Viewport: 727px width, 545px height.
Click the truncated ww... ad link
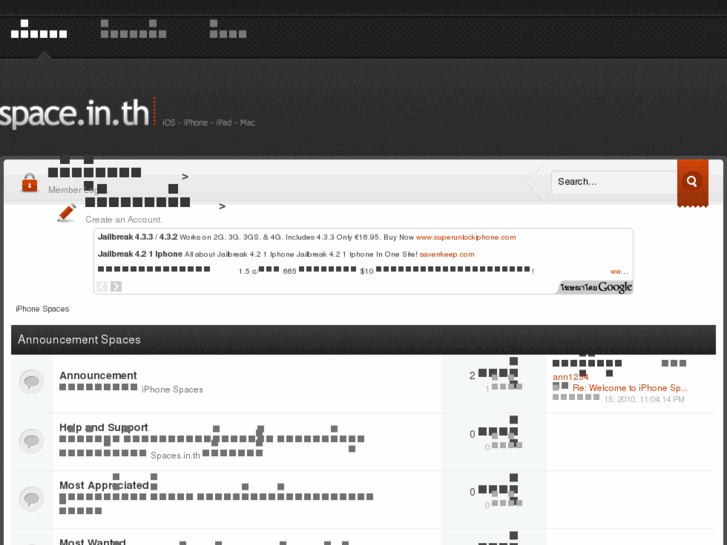(x=619, y=271)
